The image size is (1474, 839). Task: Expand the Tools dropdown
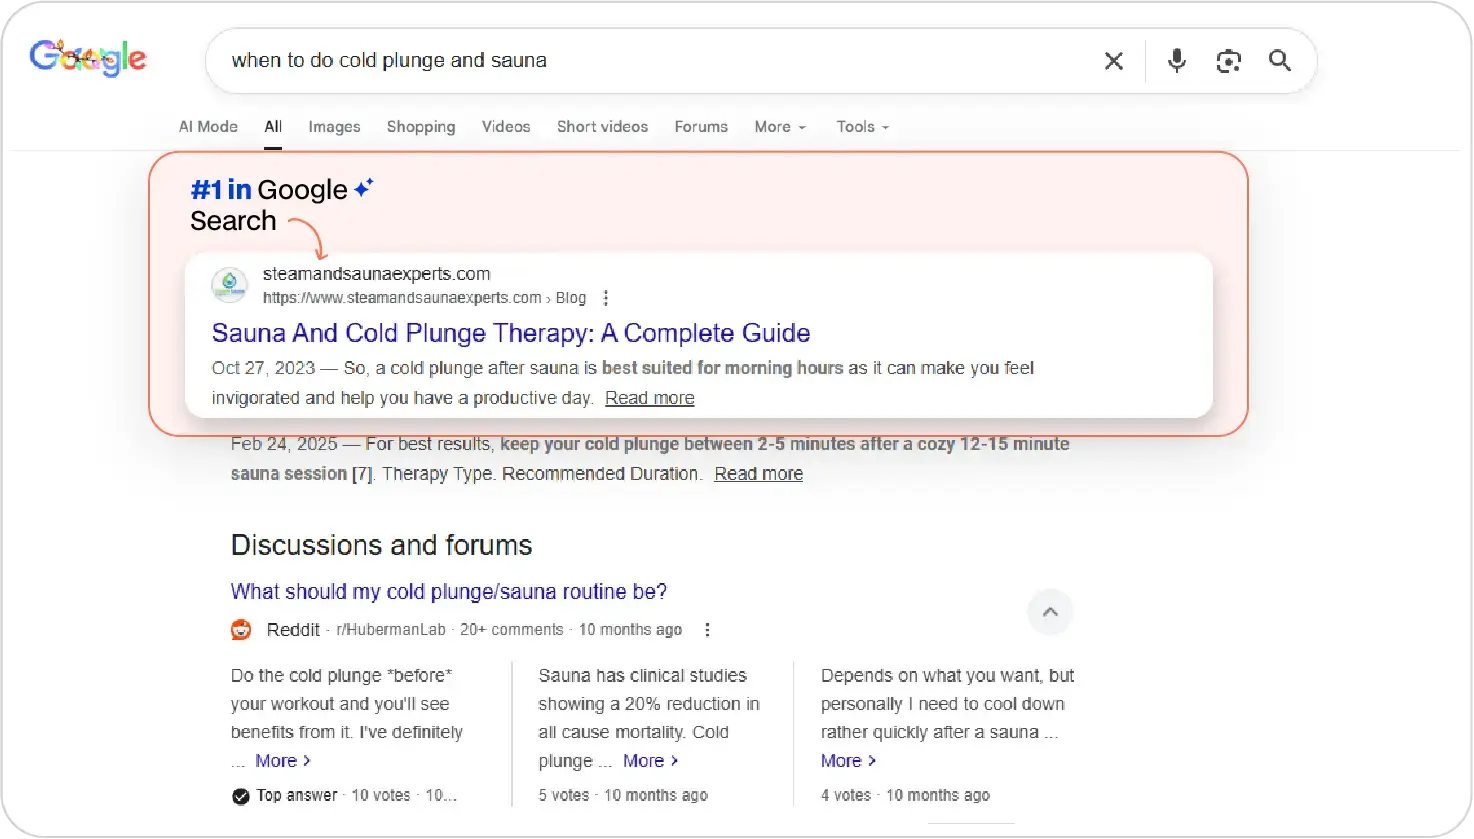point(862,127)
